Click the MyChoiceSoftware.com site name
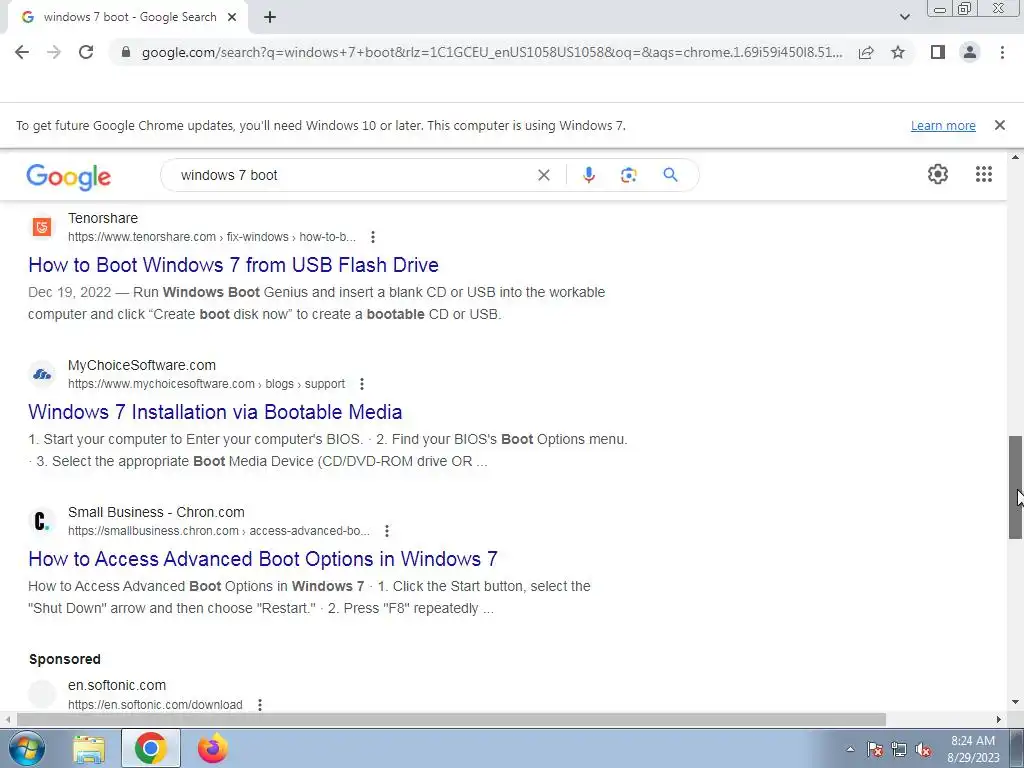The image size is (1024, 768). coord(142,365)
